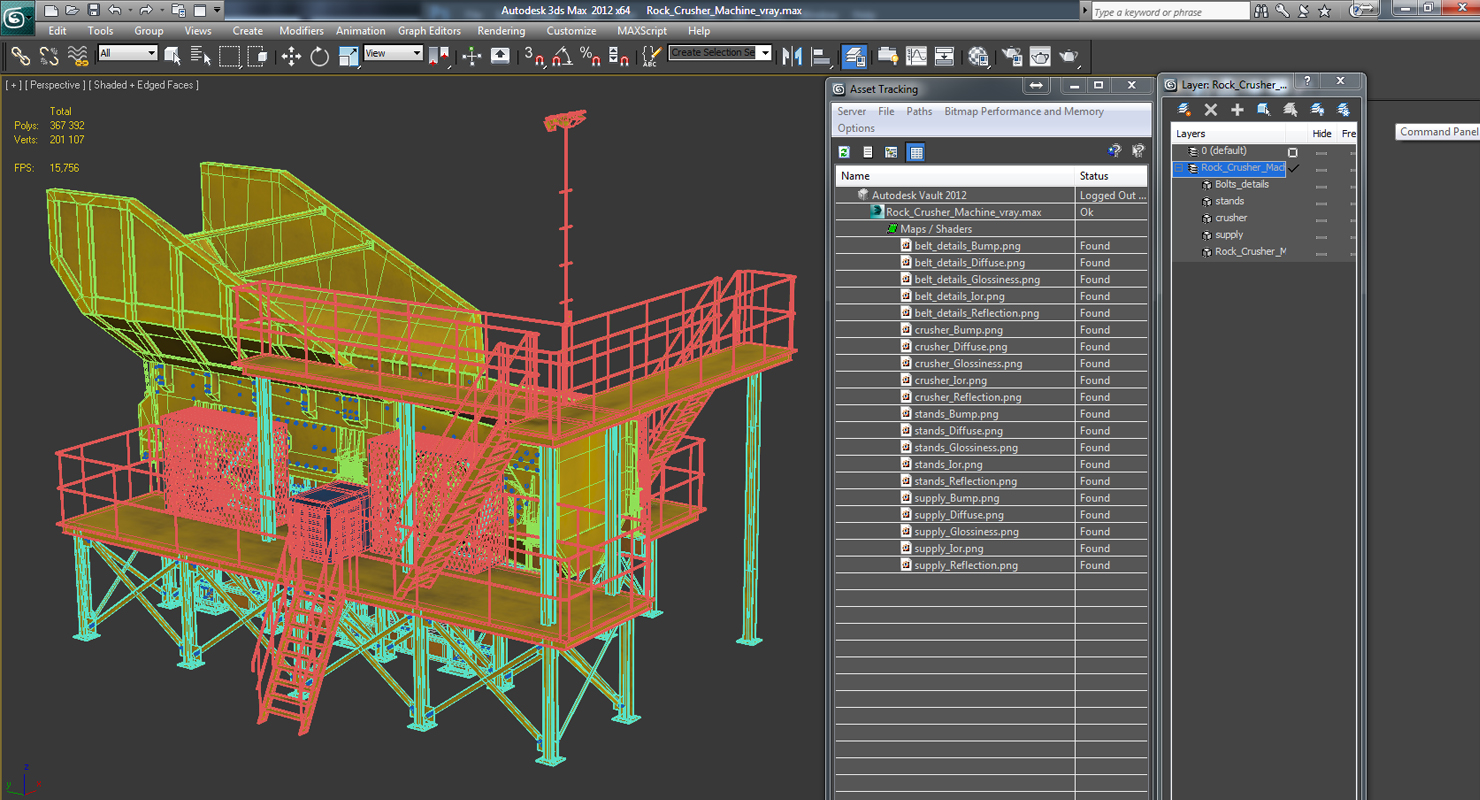
Task: Toggle Window/Crossing selection mode
Action: [x=257, y=56]
